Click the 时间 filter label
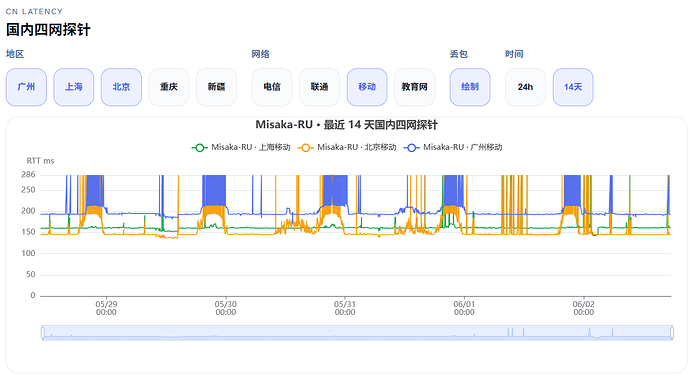Screen dimensions: 690x377 pyautogui.click(x=514, y=54)
